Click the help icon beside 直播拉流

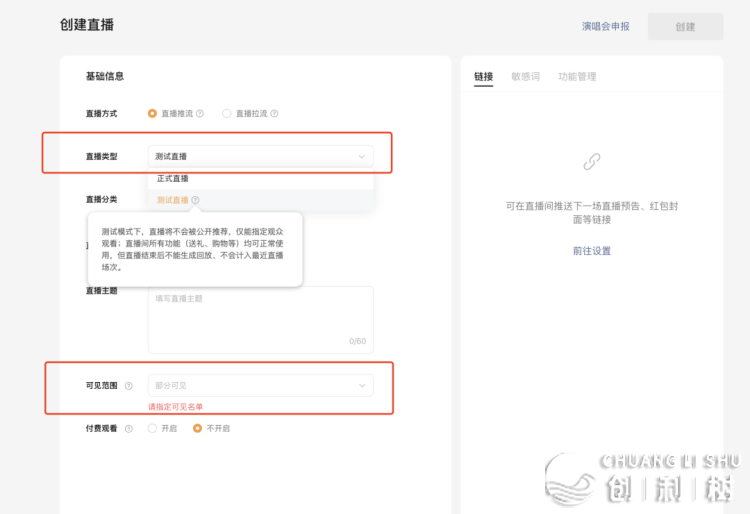tap(274, 114)
